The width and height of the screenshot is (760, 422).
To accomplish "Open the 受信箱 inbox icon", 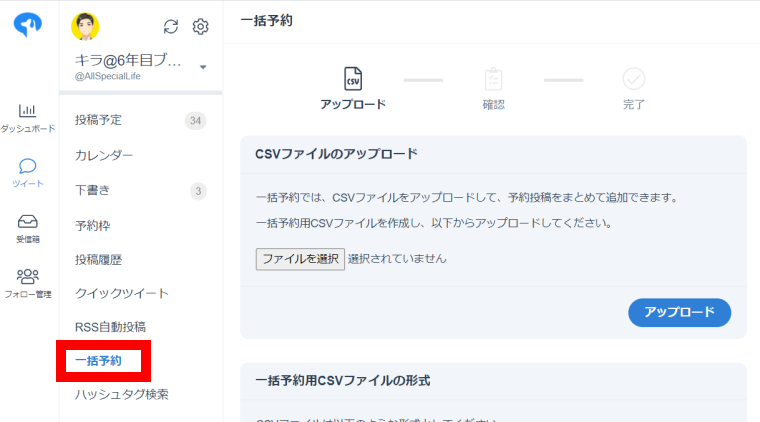I will pos(28,222).
